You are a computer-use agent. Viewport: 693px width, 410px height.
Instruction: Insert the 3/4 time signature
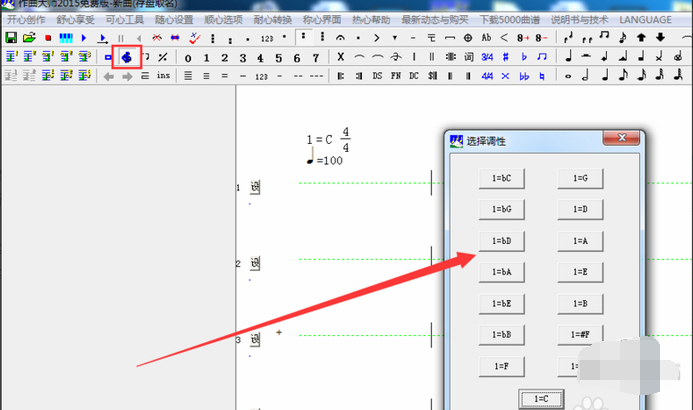(487, 57)
